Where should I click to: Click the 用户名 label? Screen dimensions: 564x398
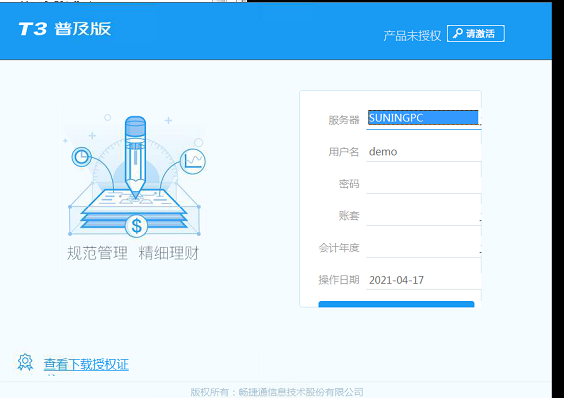[344, 152]
